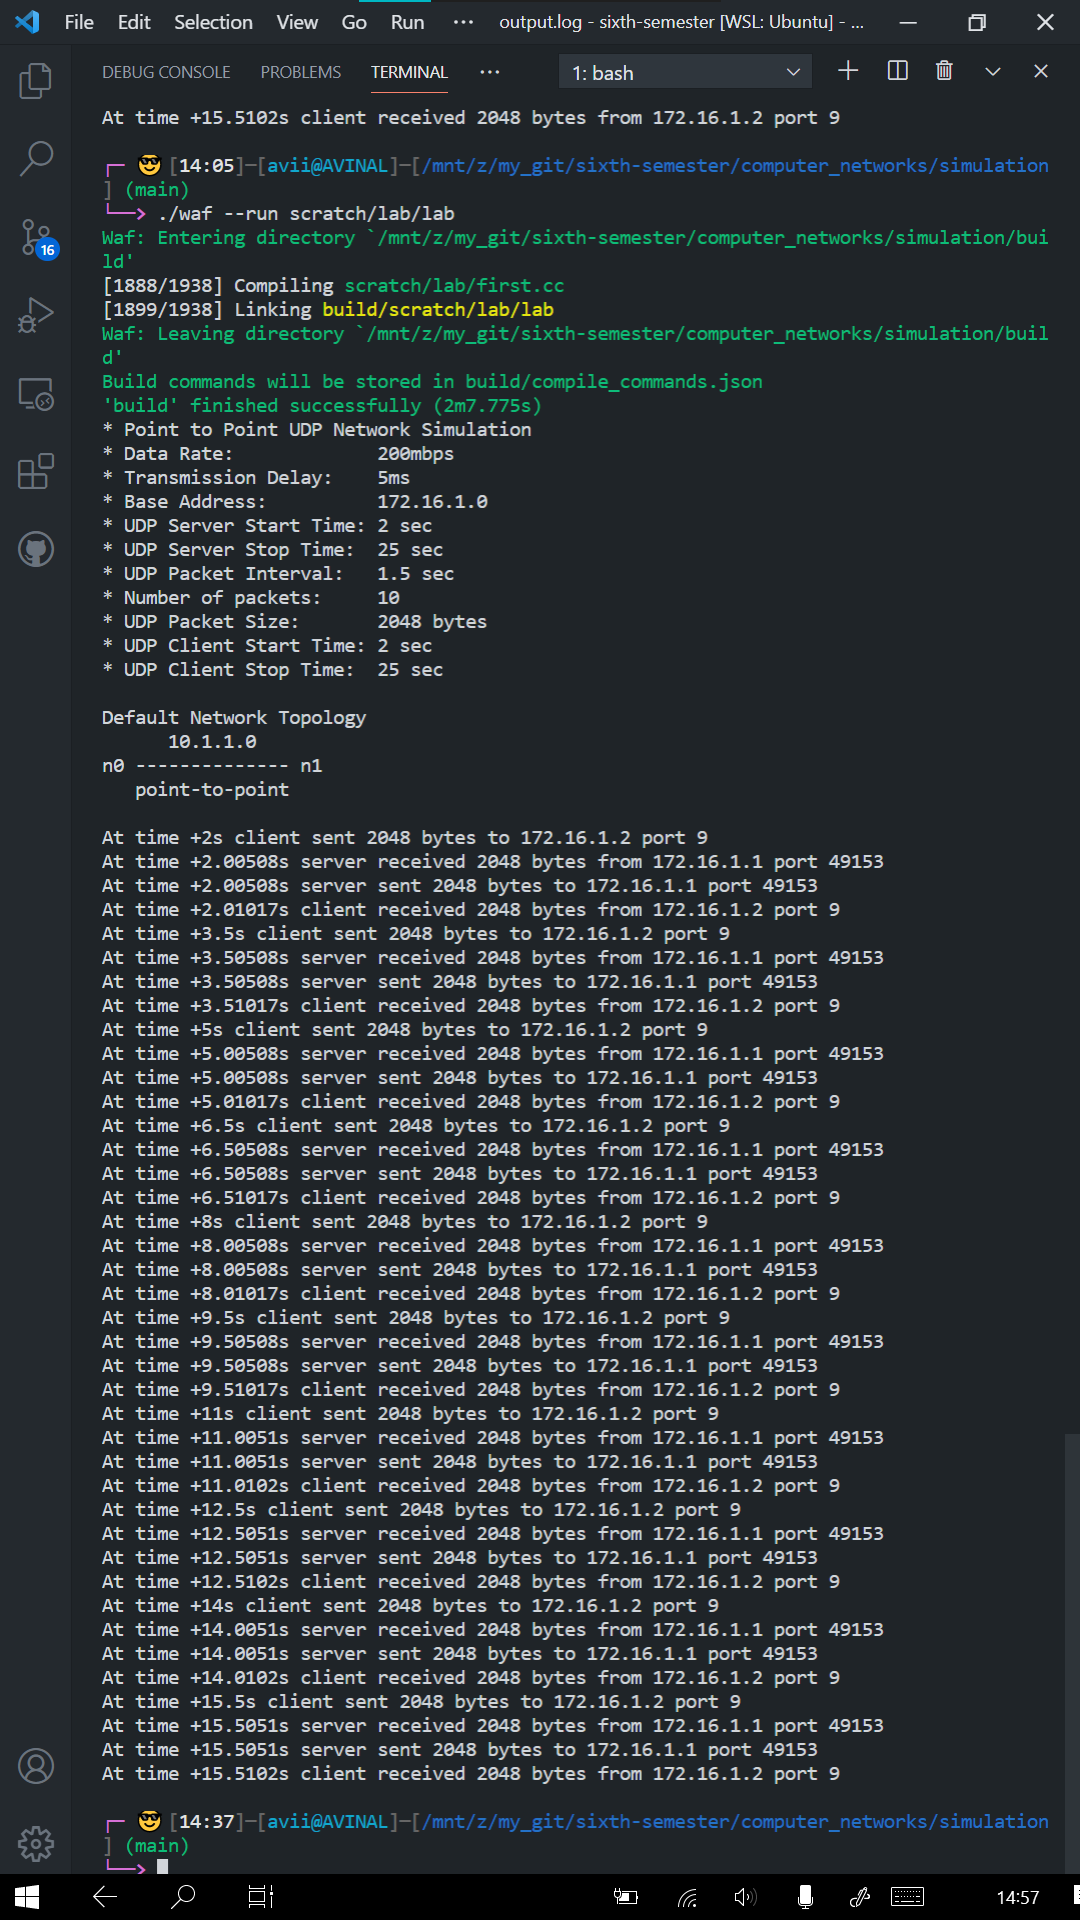Open the Selection menu
The image size is (1080, 1920).
(x=213, y=22)
